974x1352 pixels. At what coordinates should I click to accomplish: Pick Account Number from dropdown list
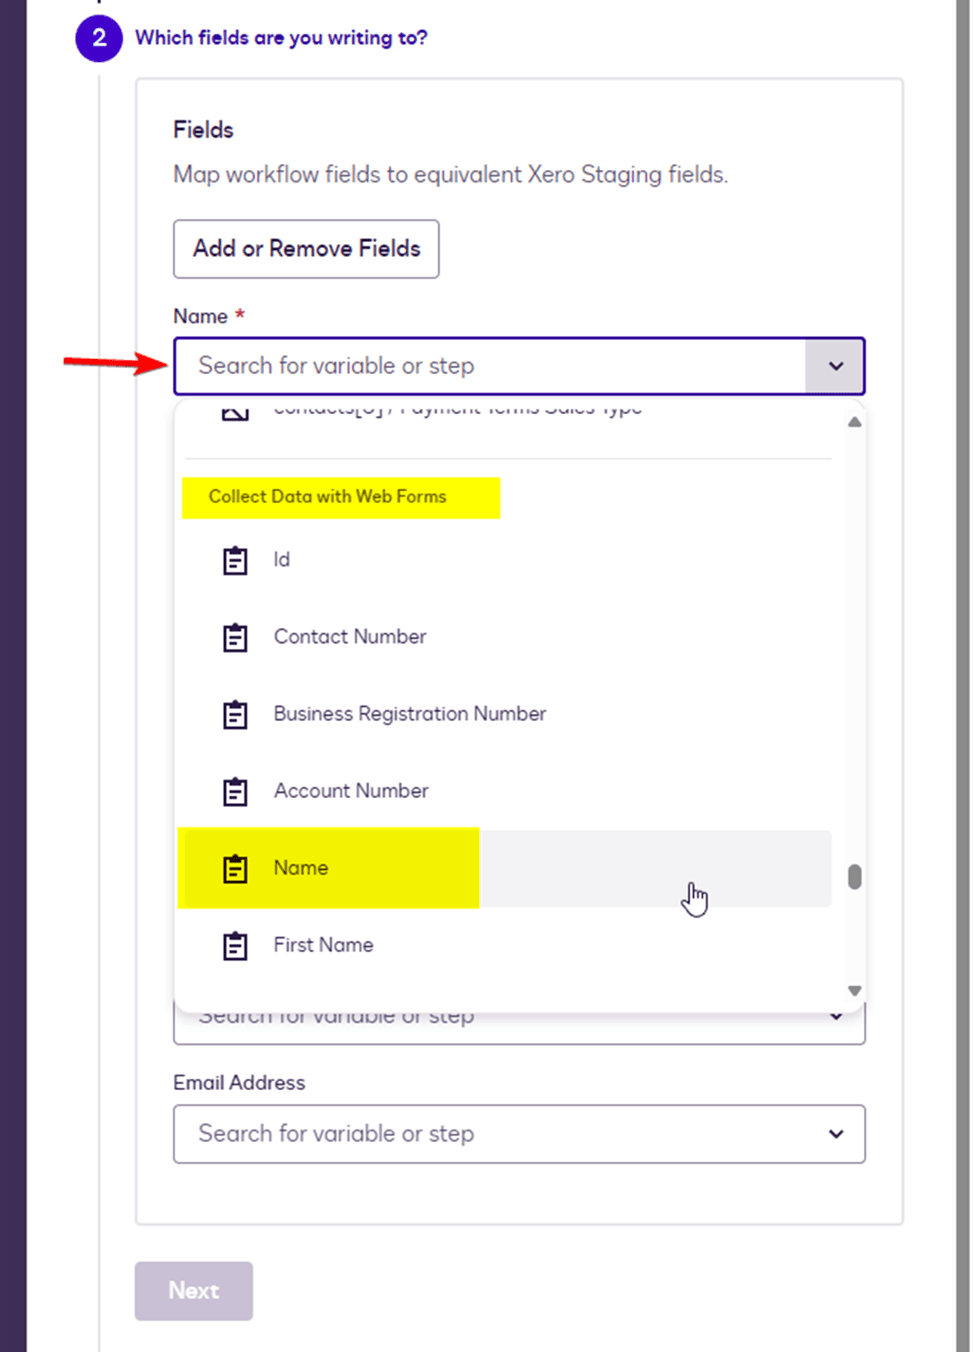[x=351, y=791]
